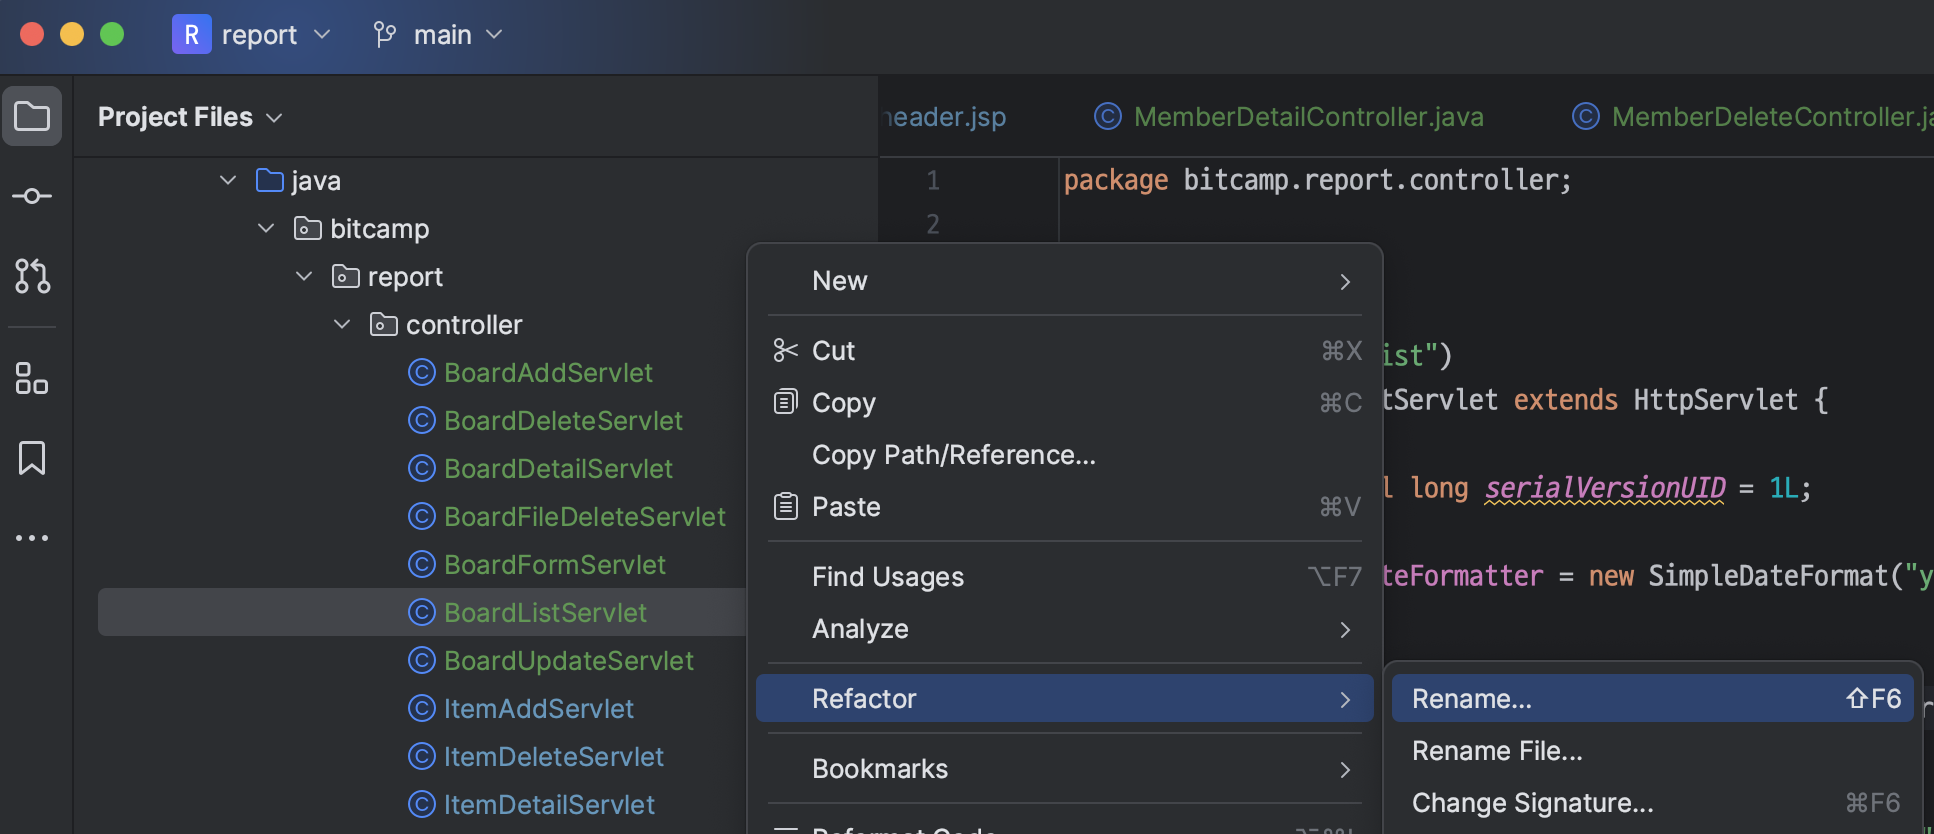The width and height of the screenshot is (1934, 834).
Task: Click the clipboard icon beside Paste
Action: click(786, 506)
